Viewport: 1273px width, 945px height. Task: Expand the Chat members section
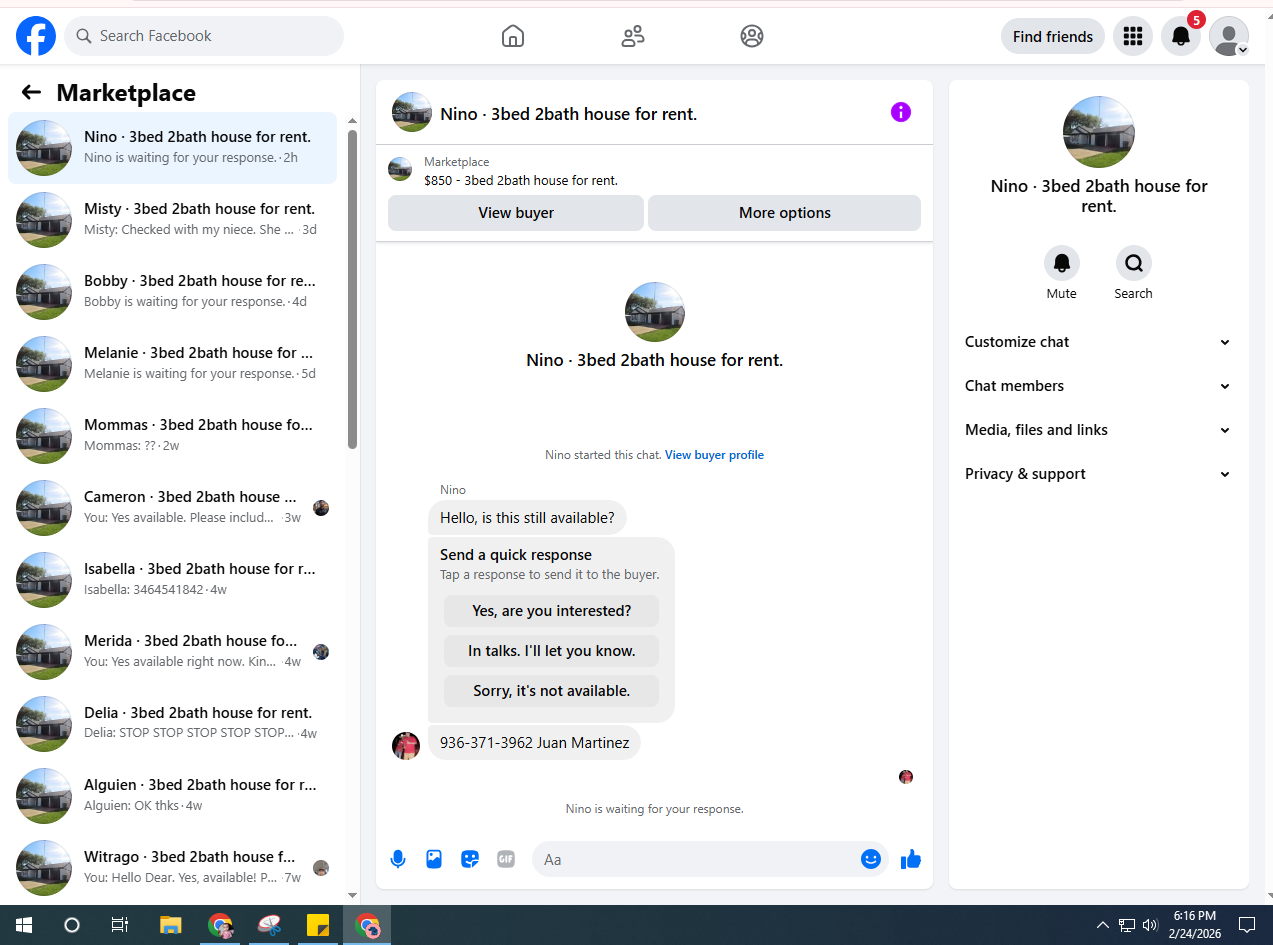click(1098, 386)
